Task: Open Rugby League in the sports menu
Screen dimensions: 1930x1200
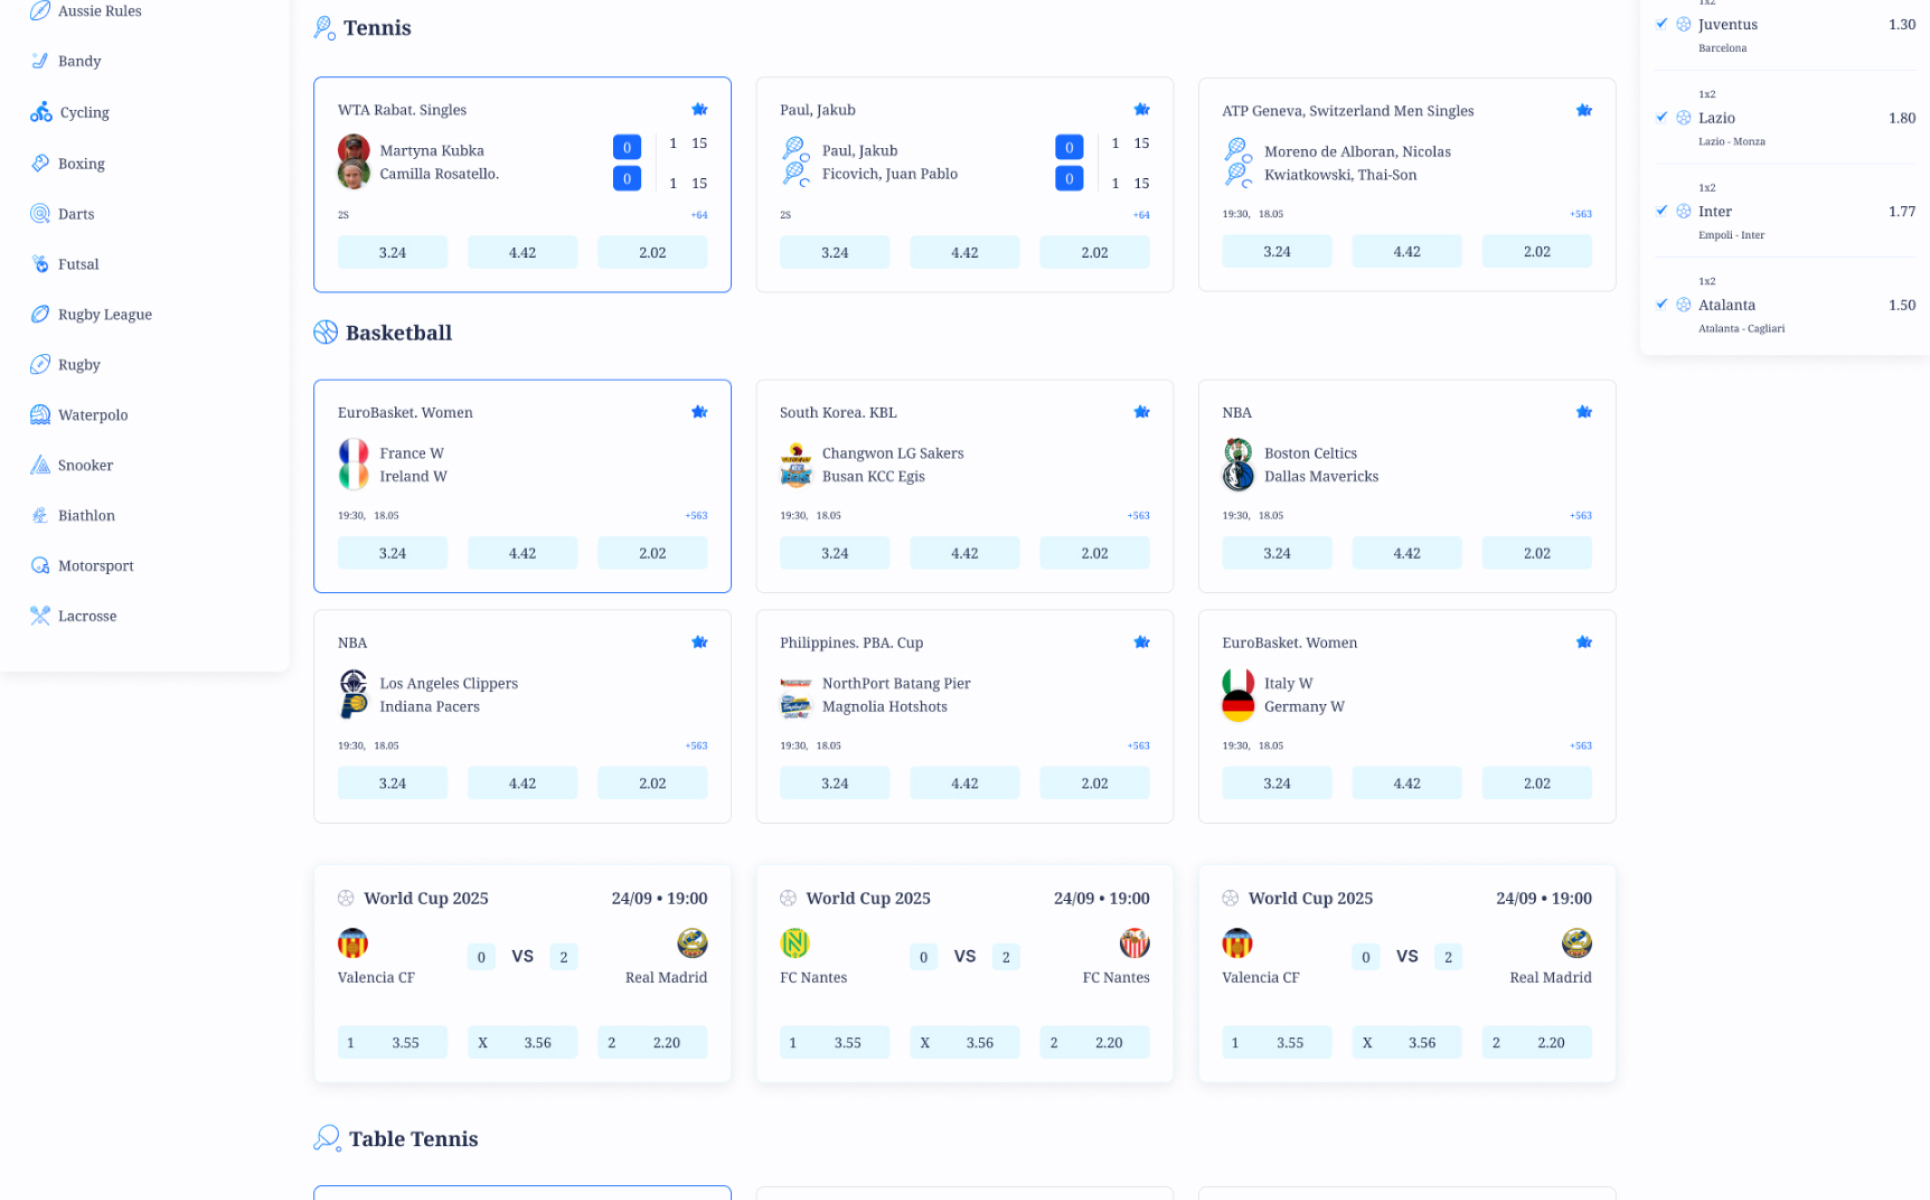Action: [104, 314]
